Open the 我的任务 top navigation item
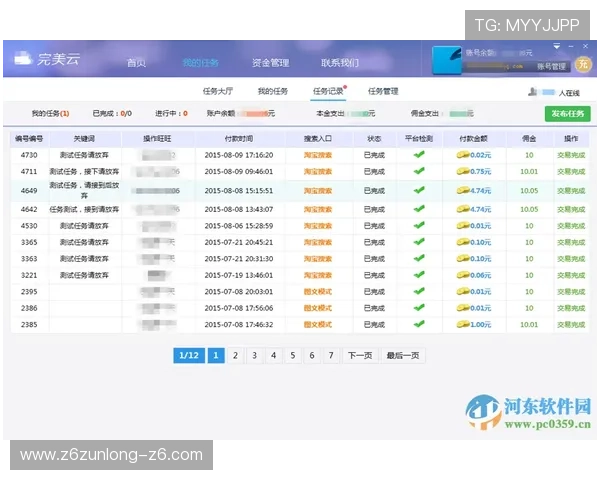 click(x=200, y=62)
